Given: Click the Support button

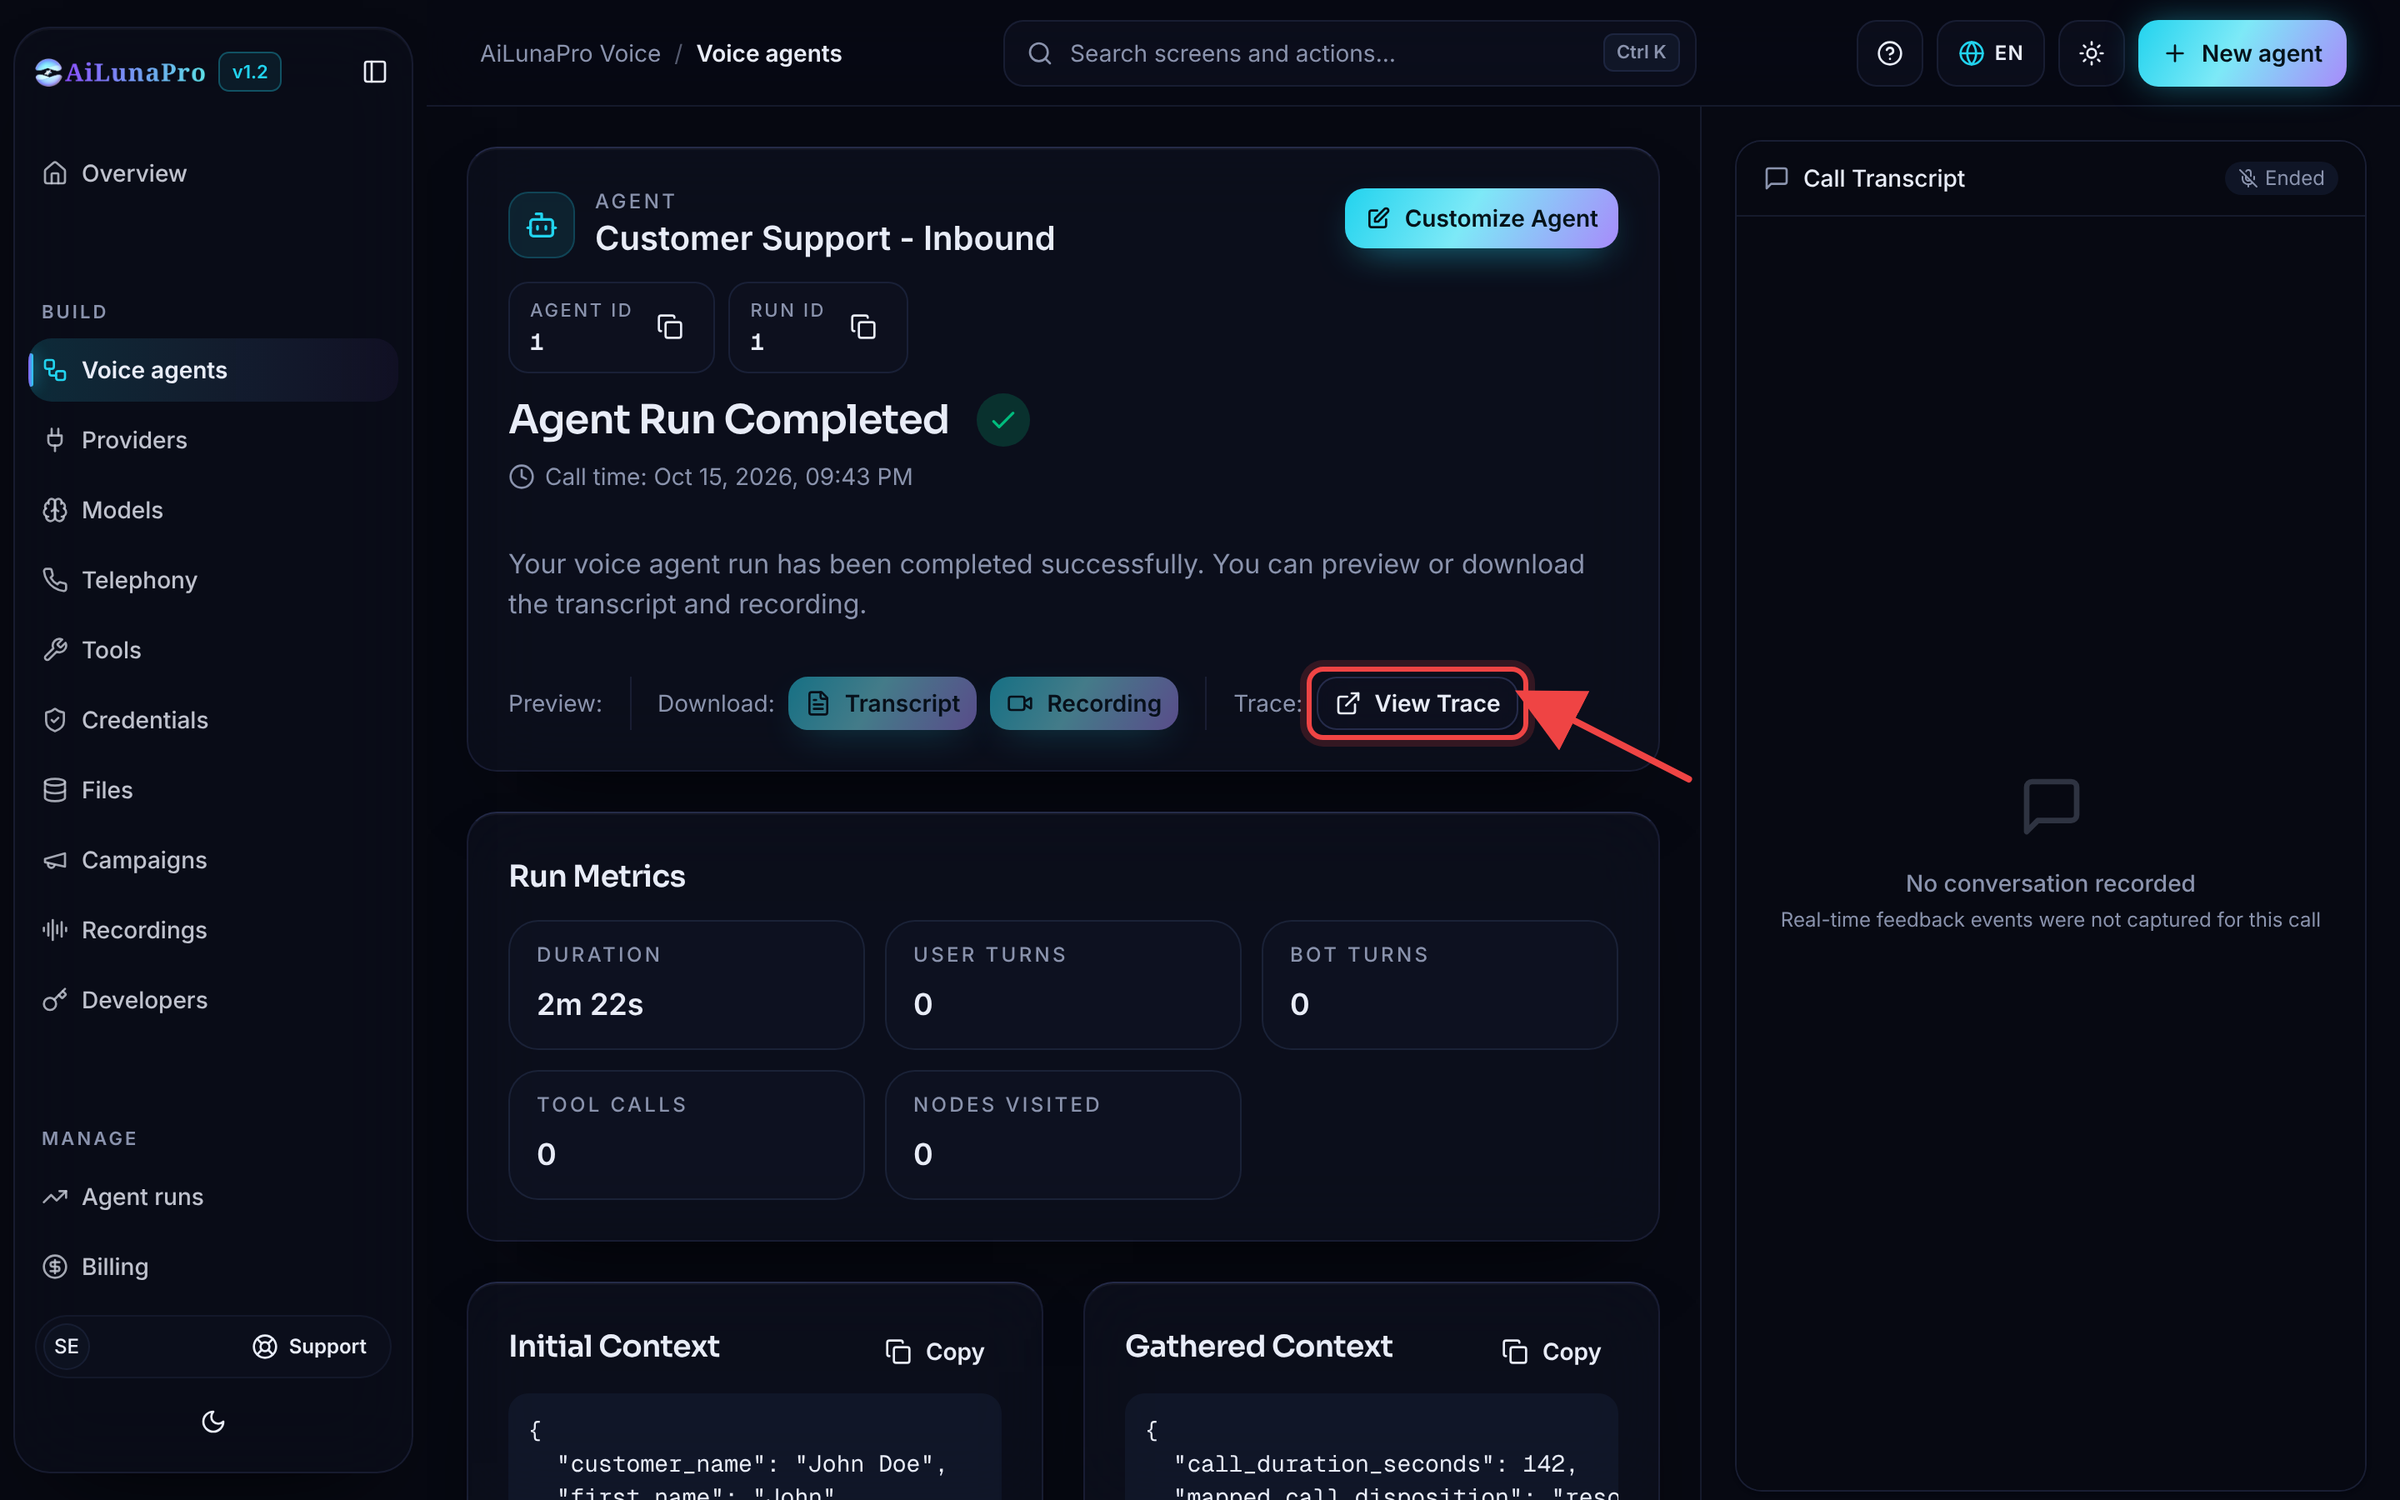Looking at the screenshot, I should point(309,1346).
